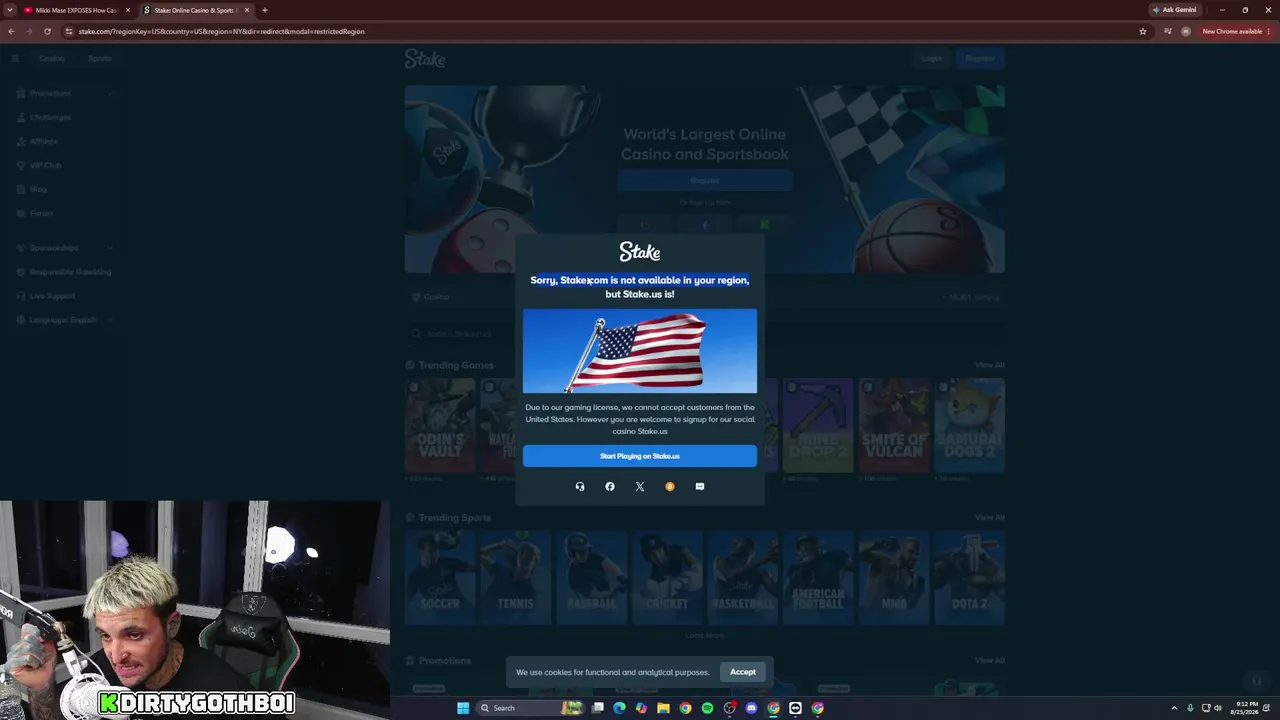The height and width of the screenshot is (720, 1280).
Task: Open Affiliate in the sidebar
Action: coord(44,141)
